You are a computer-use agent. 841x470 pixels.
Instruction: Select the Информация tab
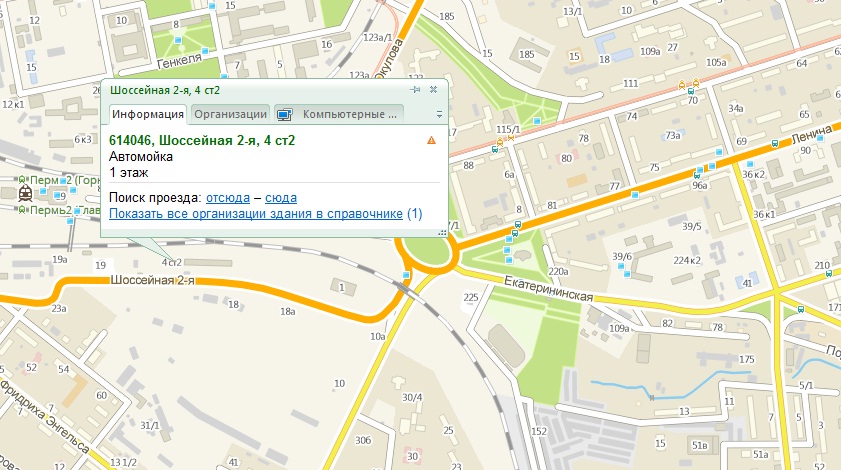148,114
